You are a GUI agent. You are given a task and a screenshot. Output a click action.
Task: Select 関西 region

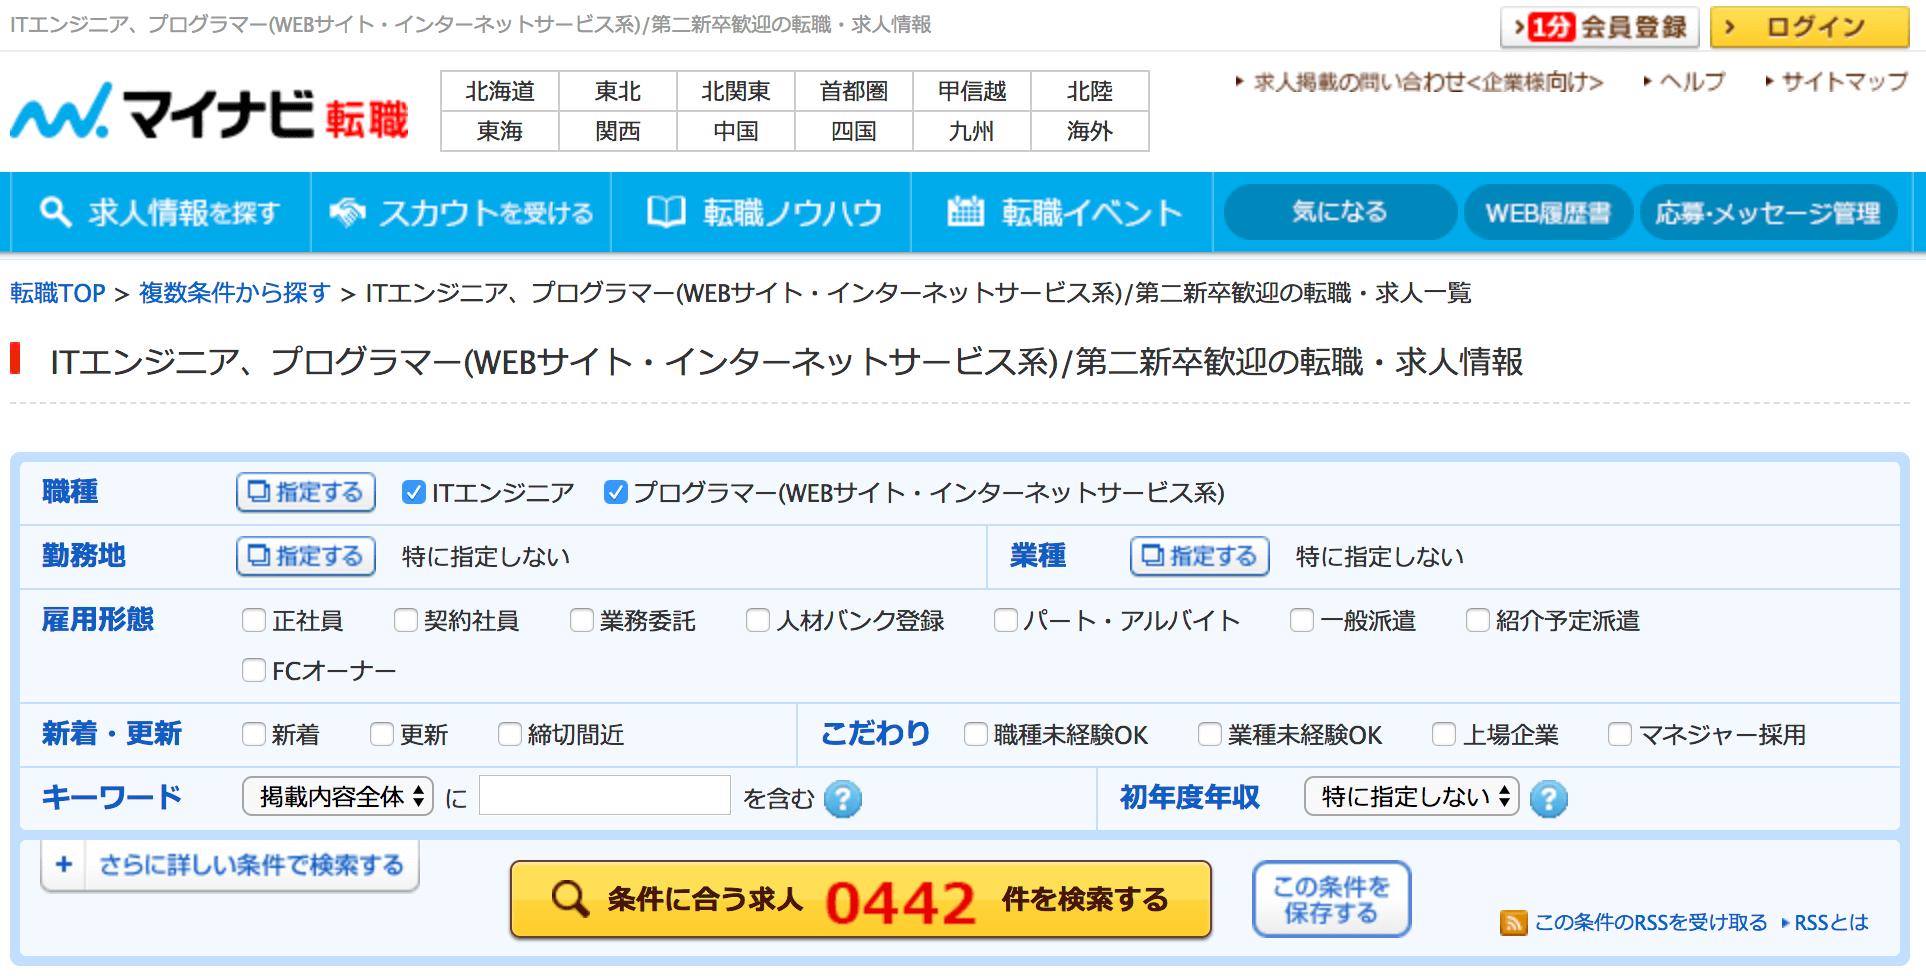(x=618, y=131)
